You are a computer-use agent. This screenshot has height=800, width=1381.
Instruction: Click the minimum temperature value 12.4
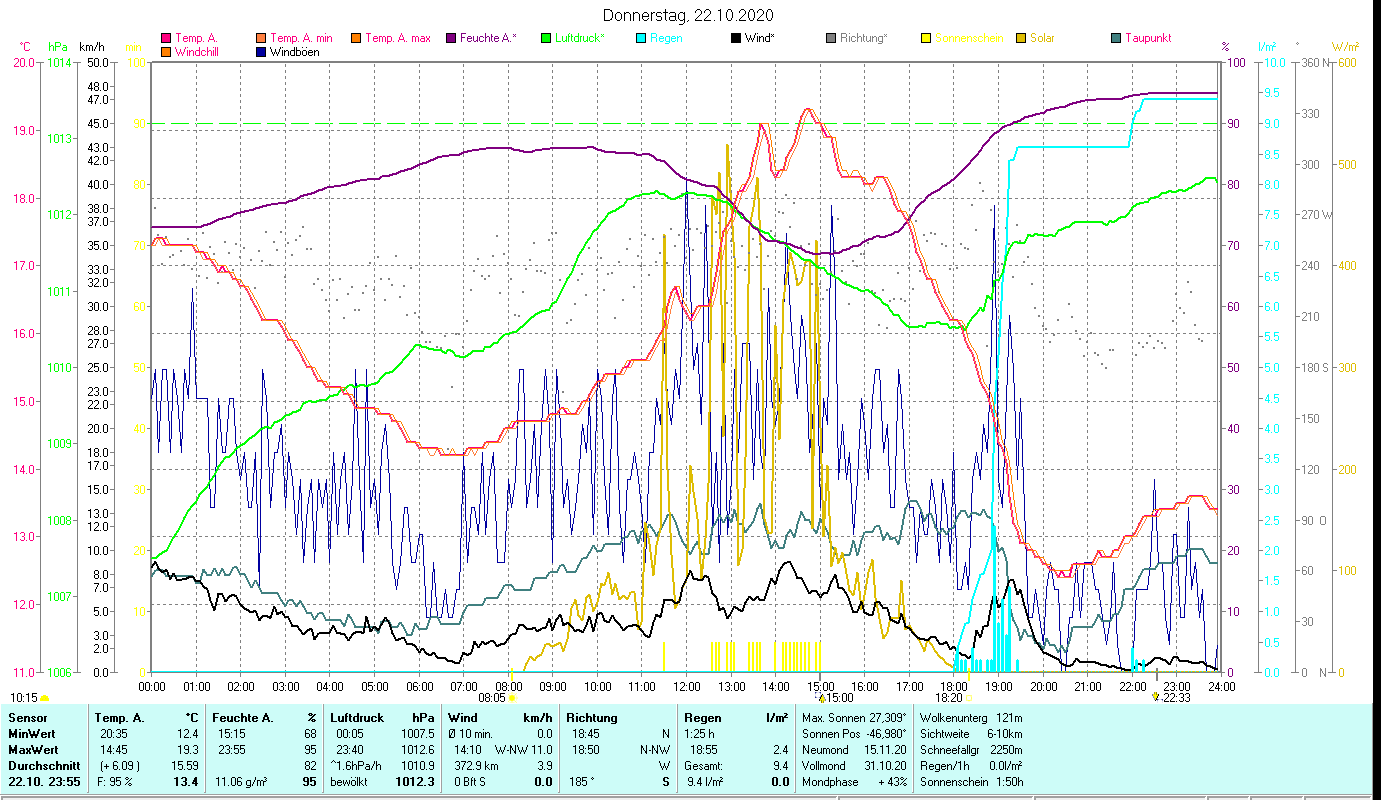pos(186,733)
